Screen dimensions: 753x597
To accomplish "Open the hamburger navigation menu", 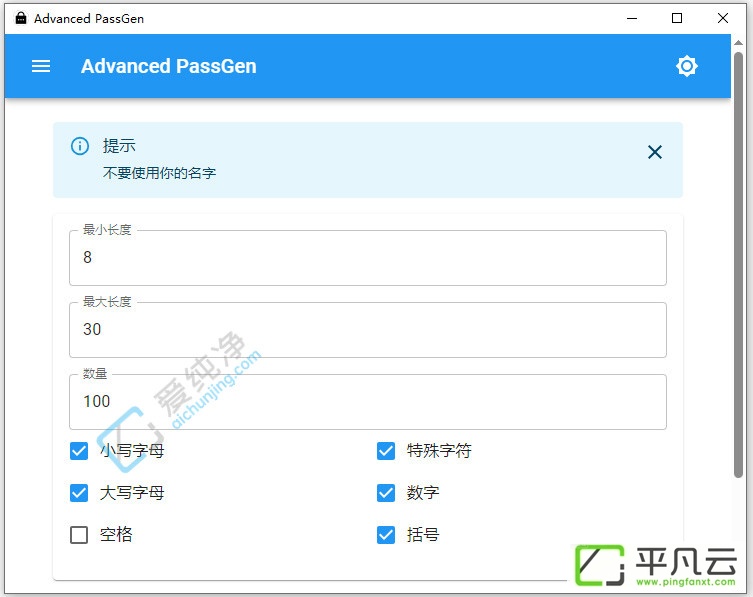I will click(x=41, y=66).
